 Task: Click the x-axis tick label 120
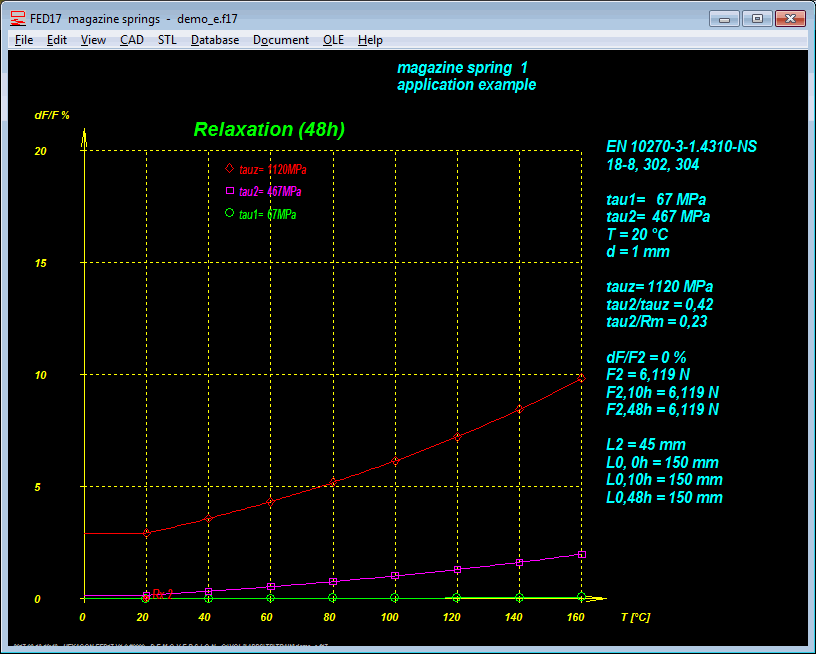coord(451,617)
